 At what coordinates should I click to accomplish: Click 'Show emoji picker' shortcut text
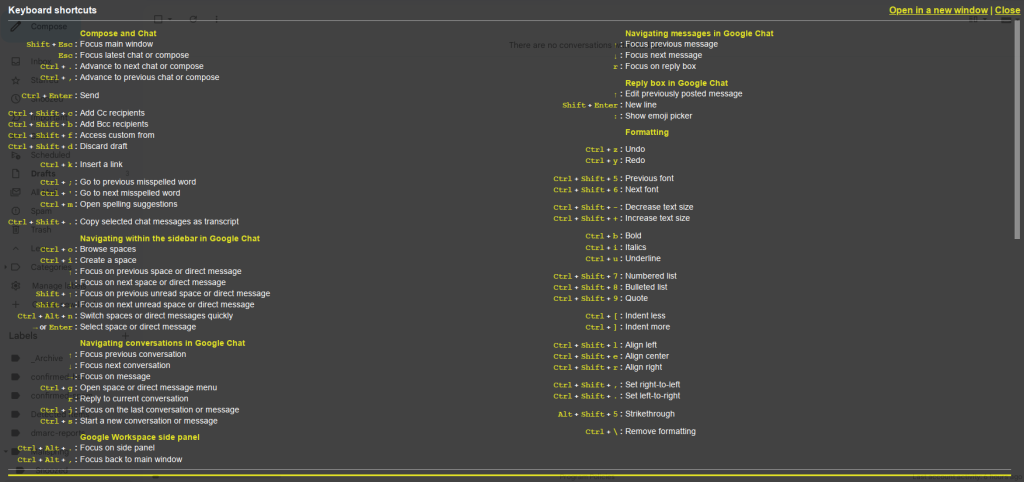(x=658, y=116)
